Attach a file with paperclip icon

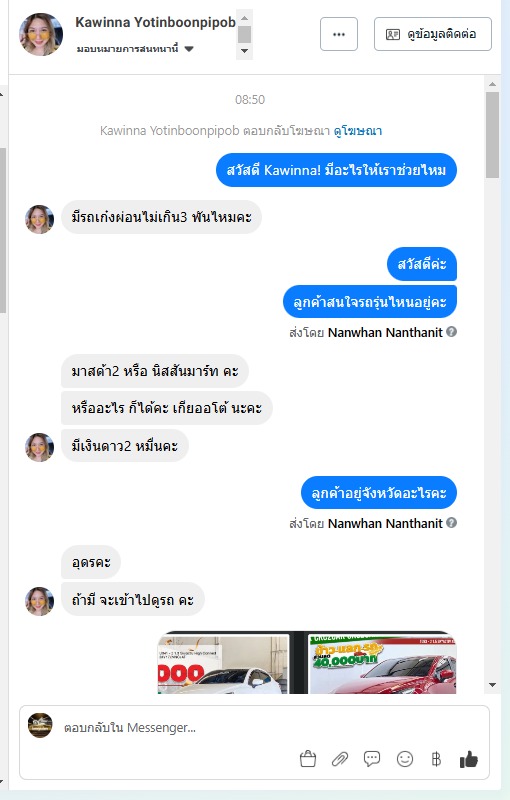[340, 759]
